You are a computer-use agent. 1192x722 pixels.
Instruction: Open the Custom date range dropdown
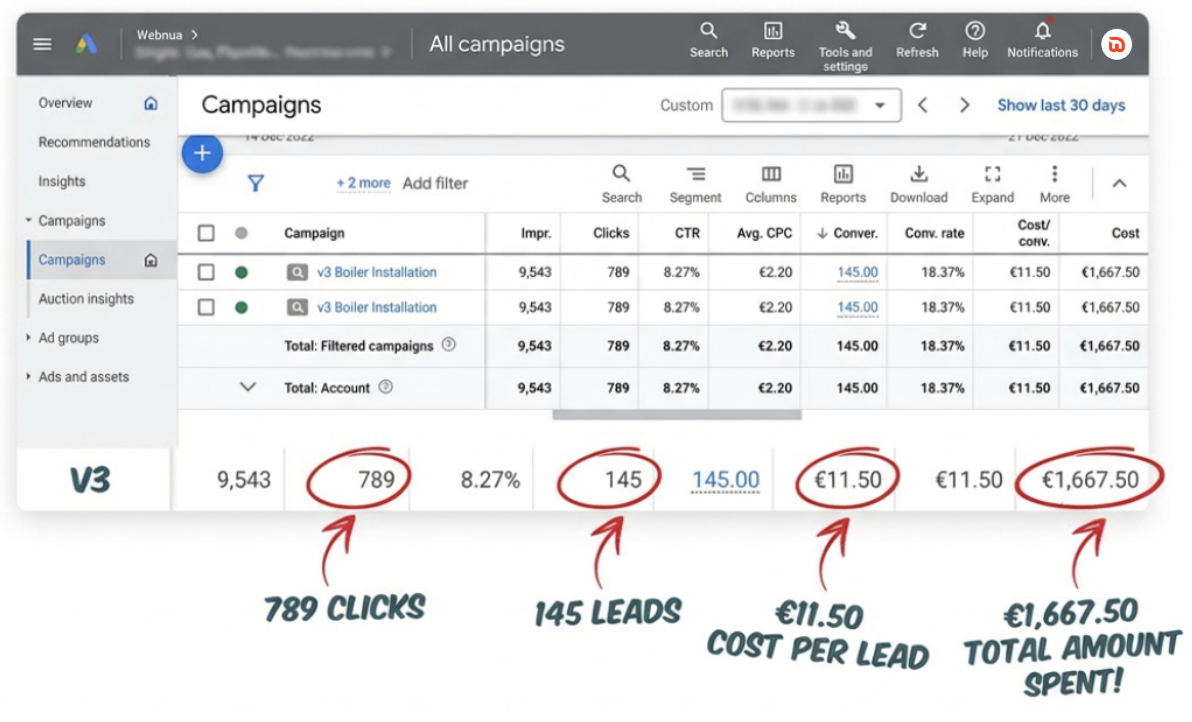coord(811,105)
